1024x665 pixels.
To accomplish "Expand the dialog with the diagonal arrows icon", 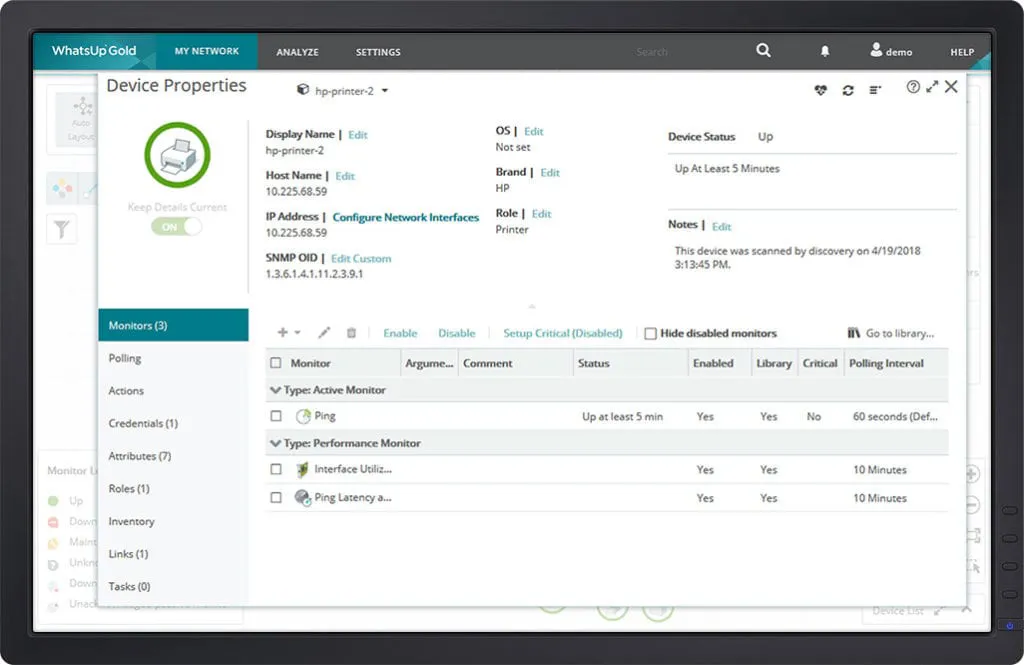I will pyautogui.click(x=933, y=88).
